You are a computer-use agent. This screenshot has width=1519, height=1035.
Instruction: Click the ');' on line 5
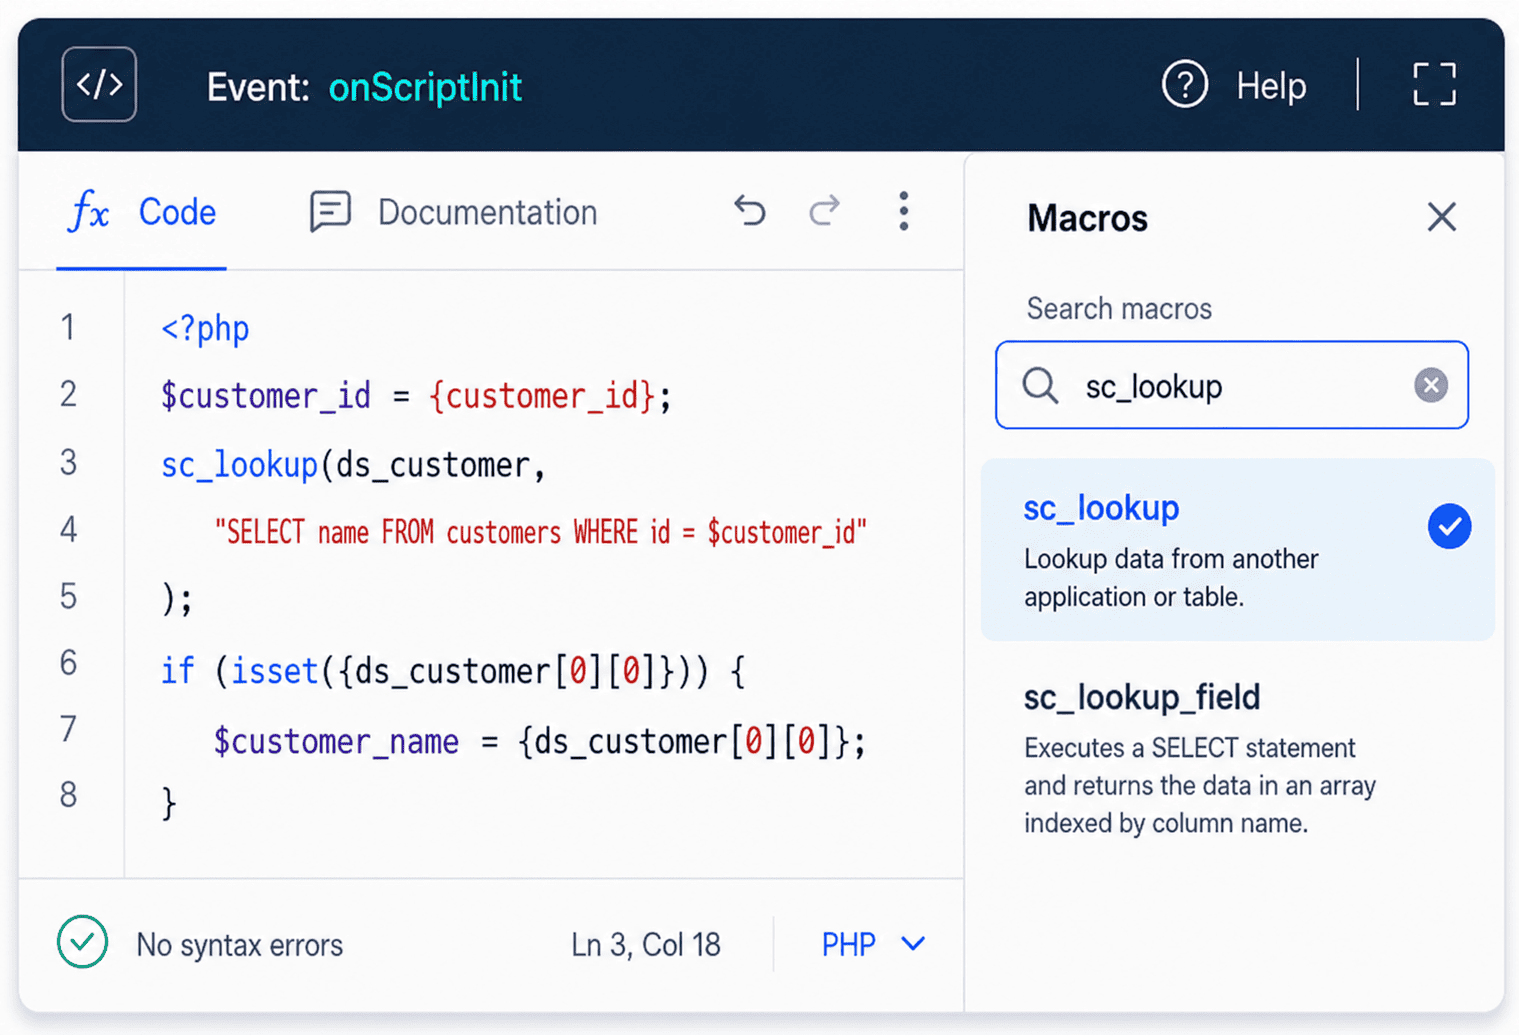pos(177,599)
